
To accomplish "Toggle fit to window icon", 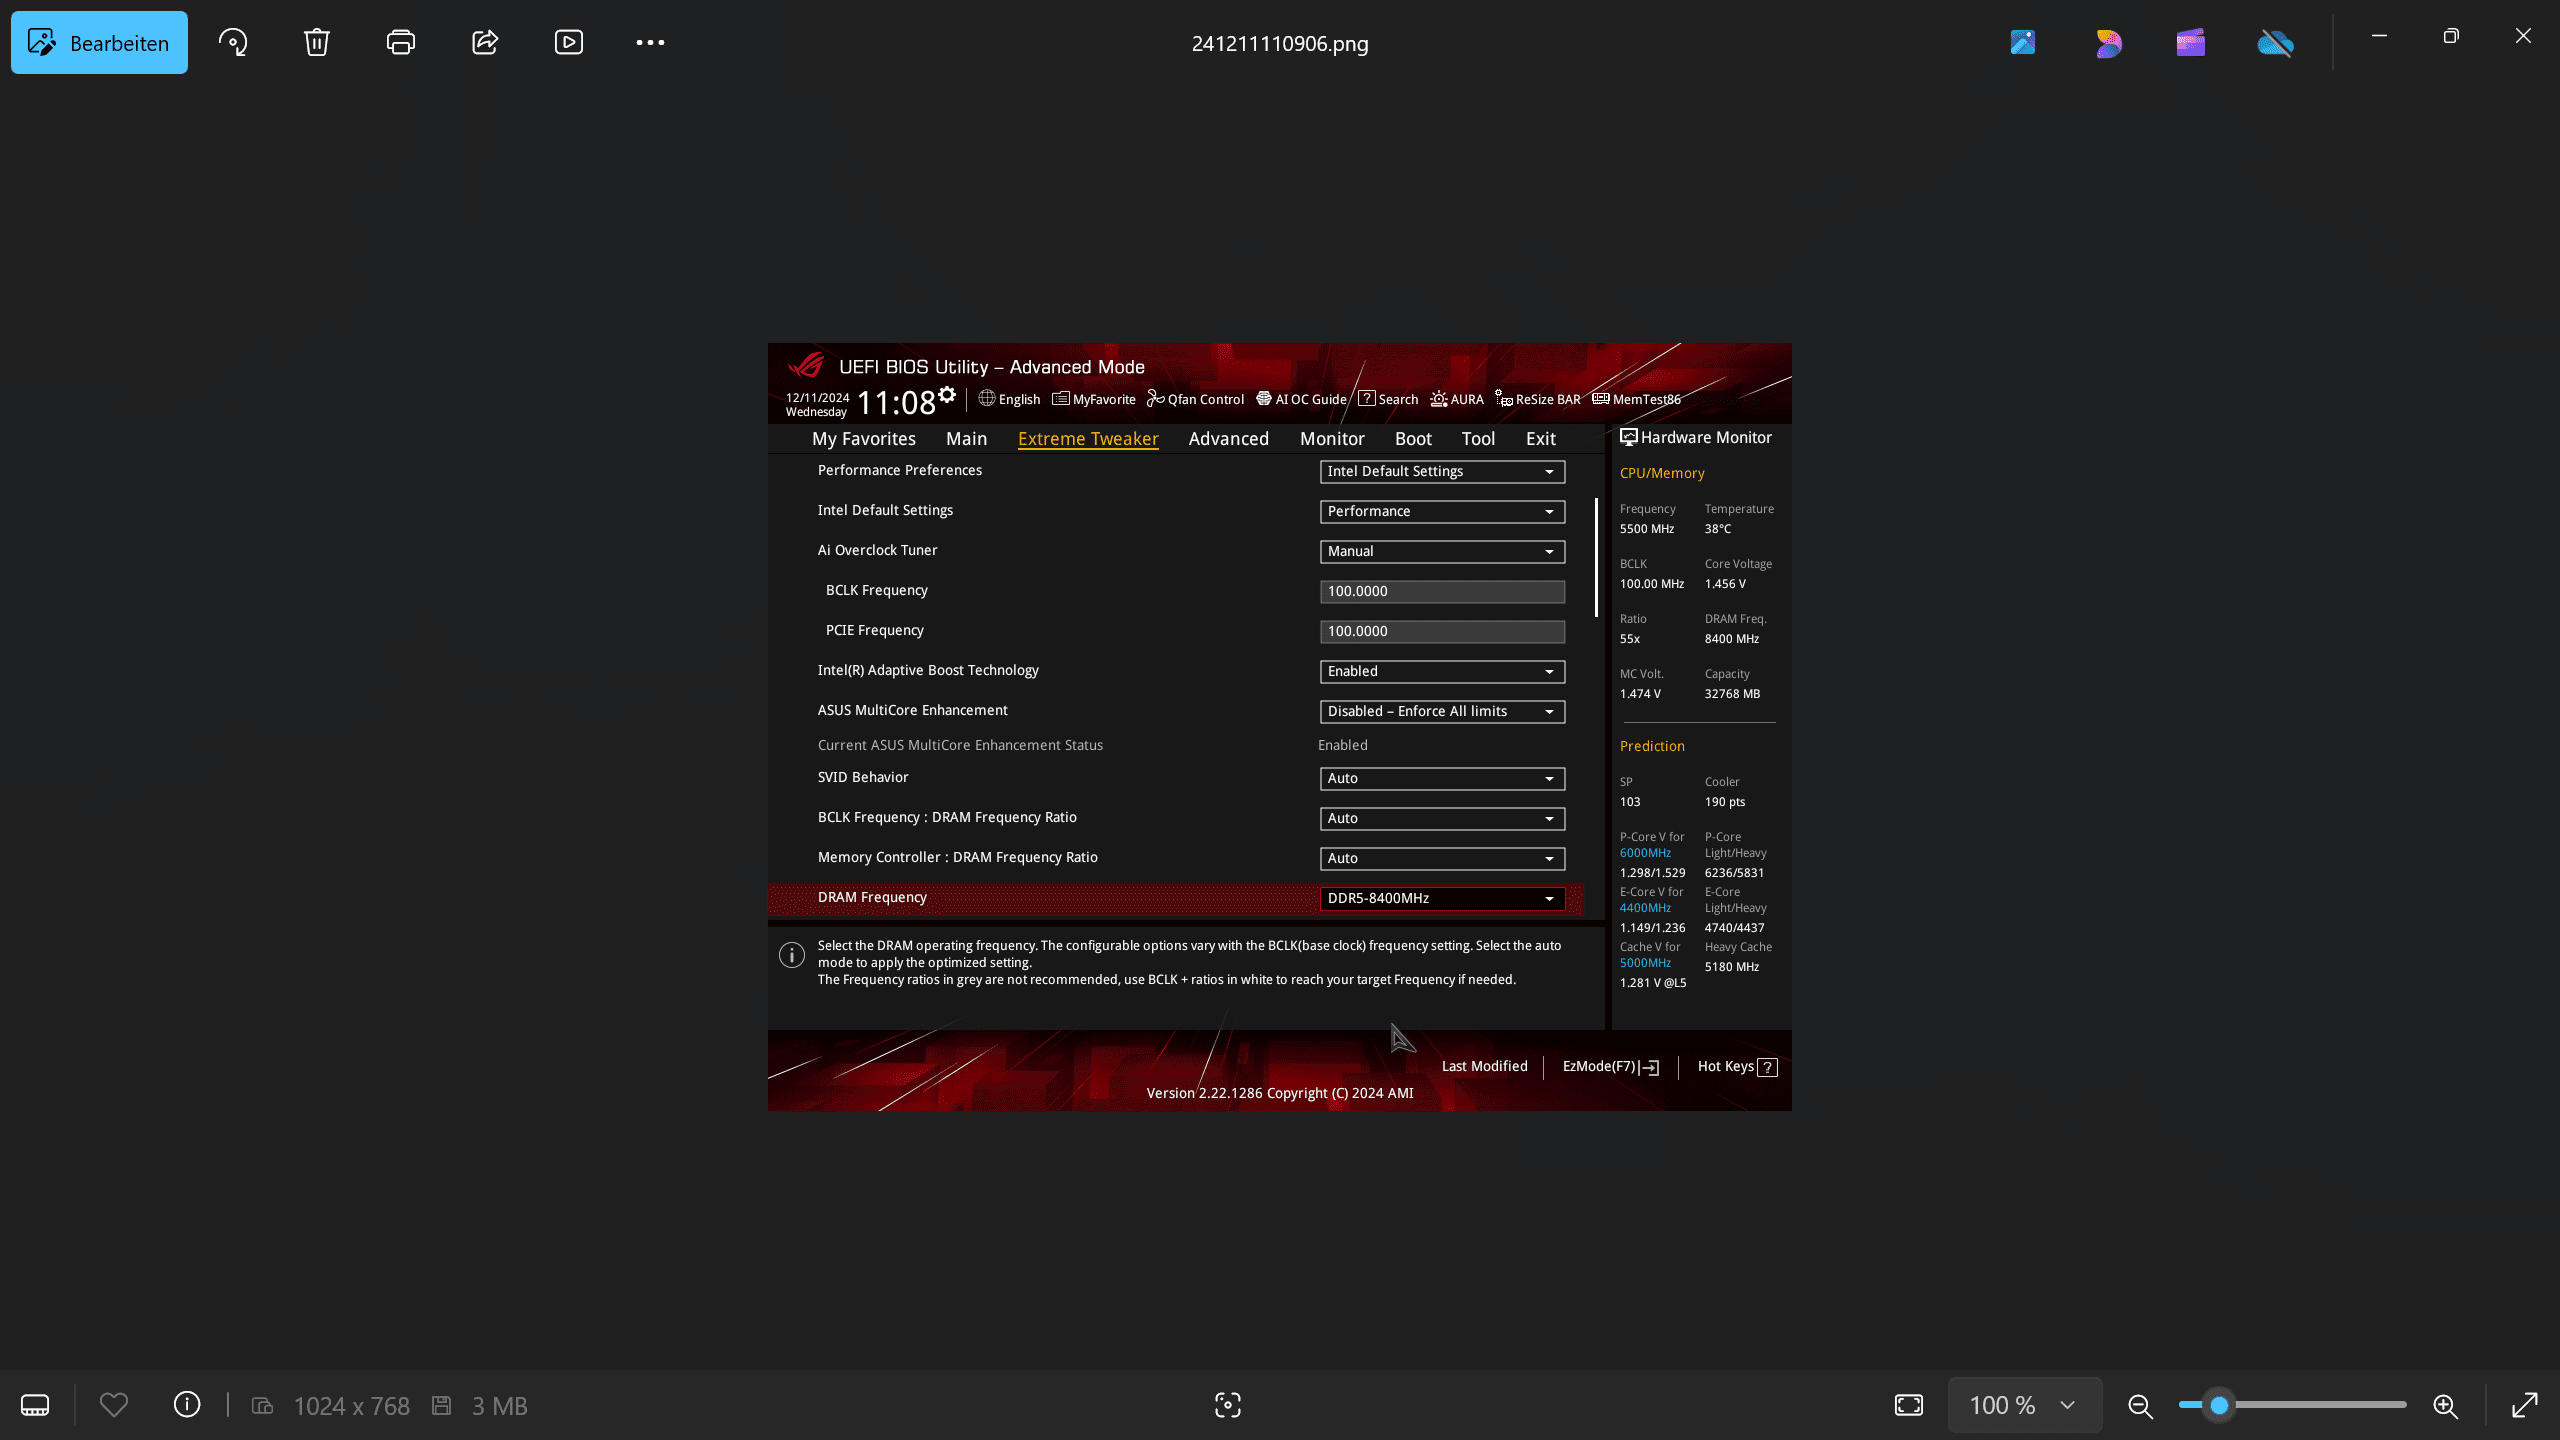I will point(1909,1405).
